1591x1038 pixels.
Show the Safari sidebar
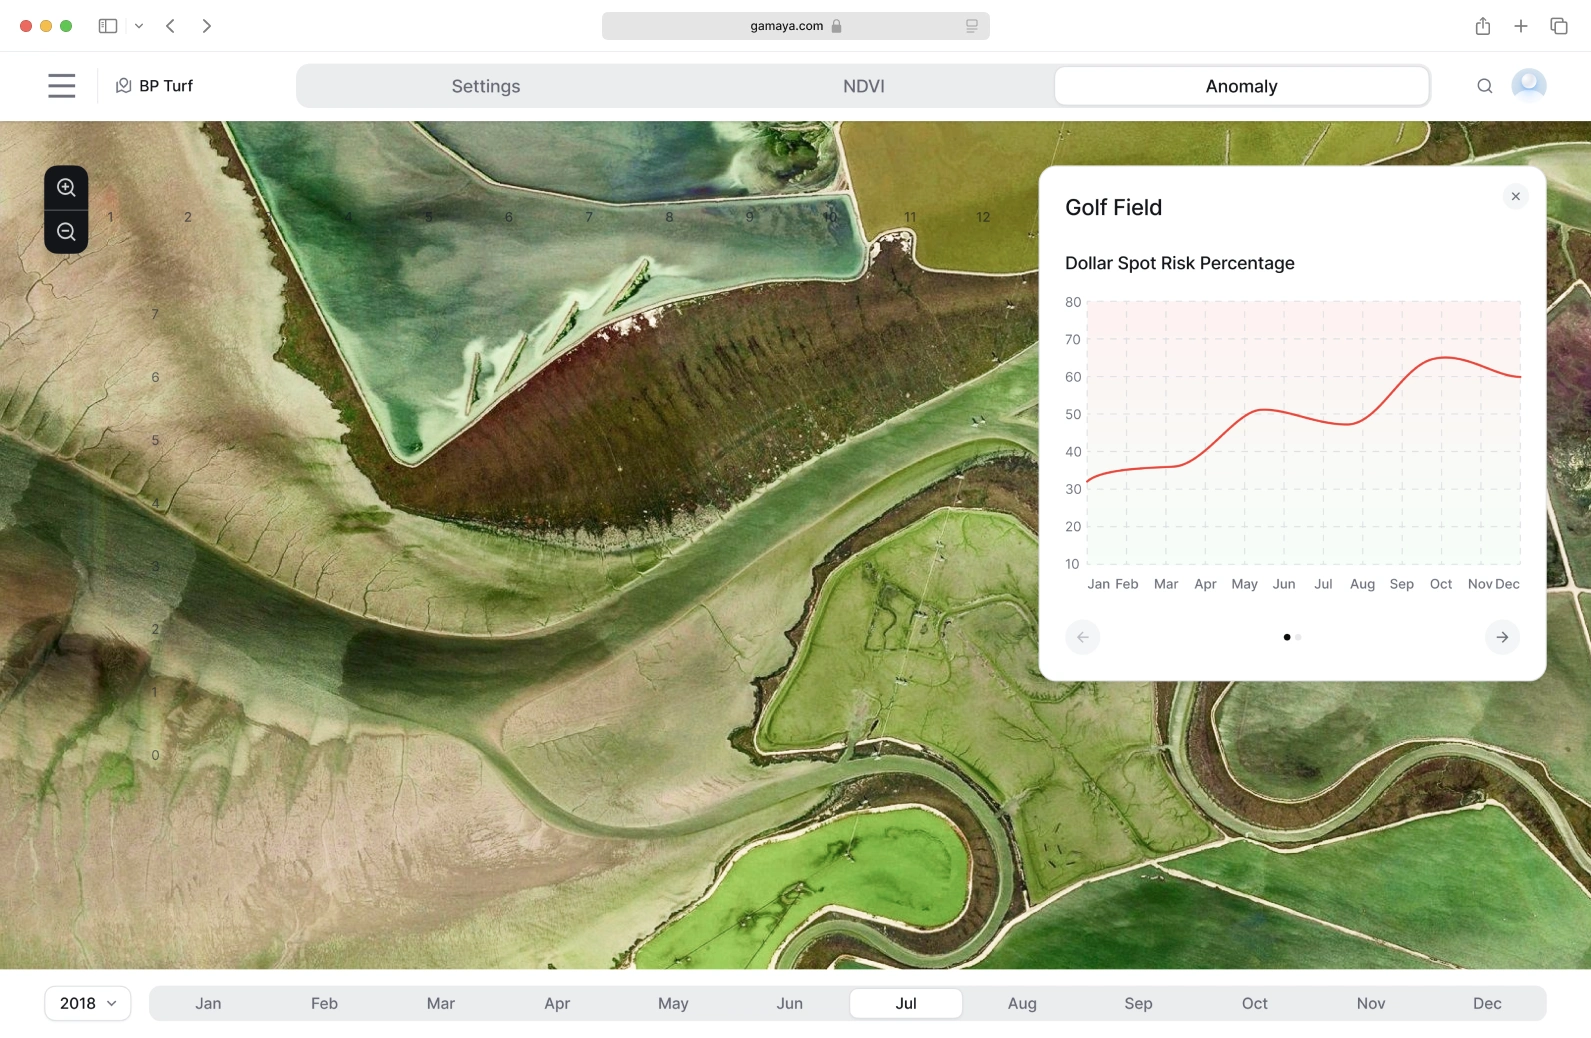click(x=108, y=26)
